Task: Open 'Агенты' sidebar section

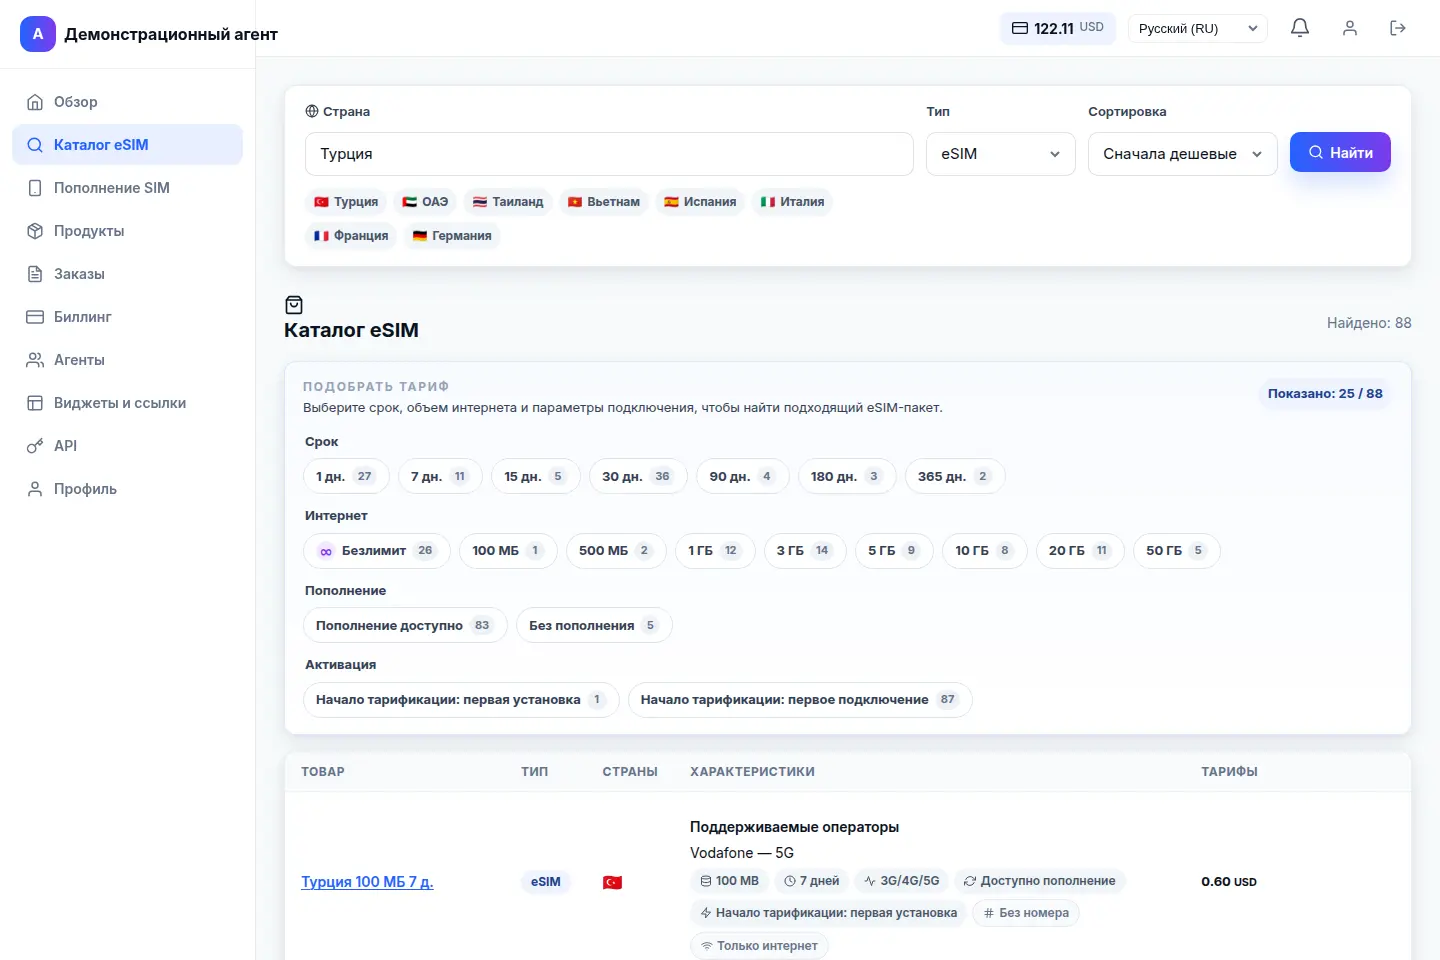Action: pos(127,360)
